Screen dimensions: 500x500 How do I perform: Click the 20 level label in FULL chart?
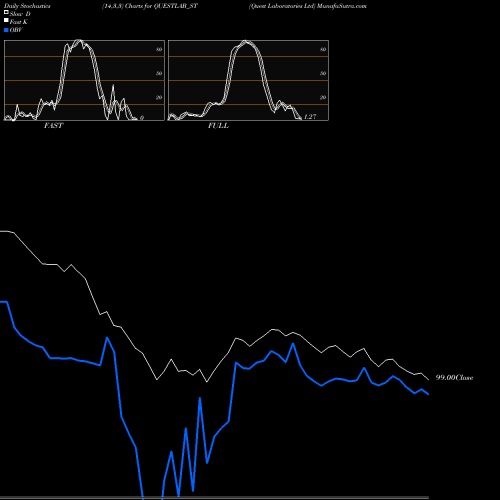coord(323,97)
